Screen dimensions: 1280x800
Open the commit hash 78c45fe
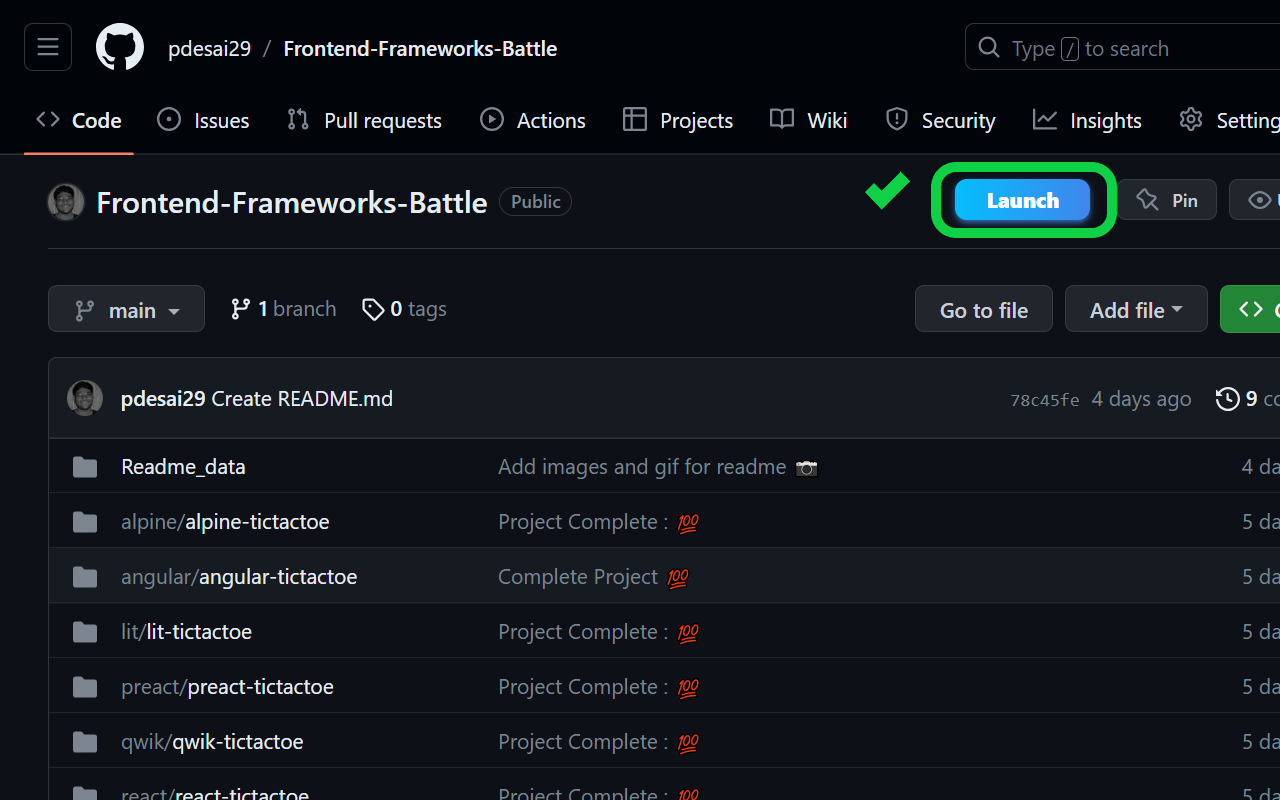(x=1045, y=400)
